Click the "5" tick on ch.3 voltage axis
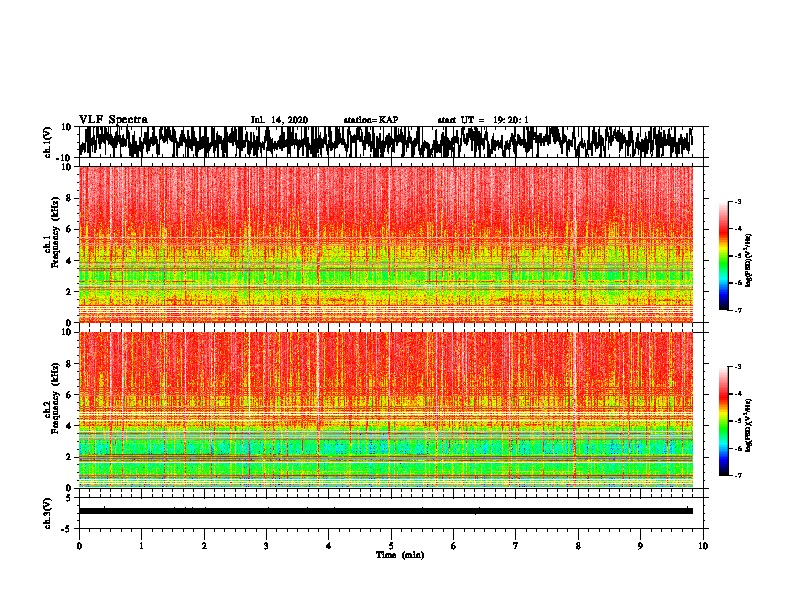 pyautogui.click(x=69, y=498)
